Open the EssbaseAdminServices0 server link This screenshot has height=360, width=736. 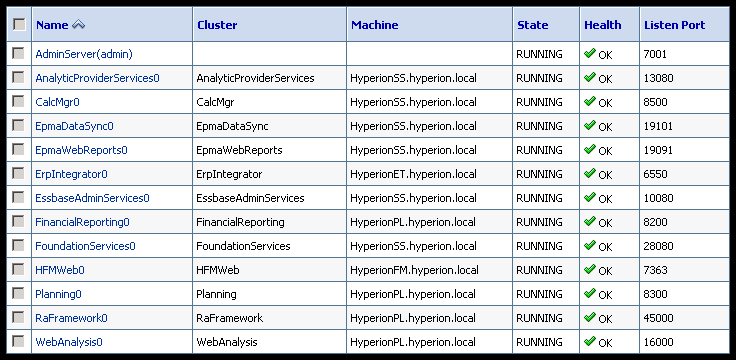point(92,198)
